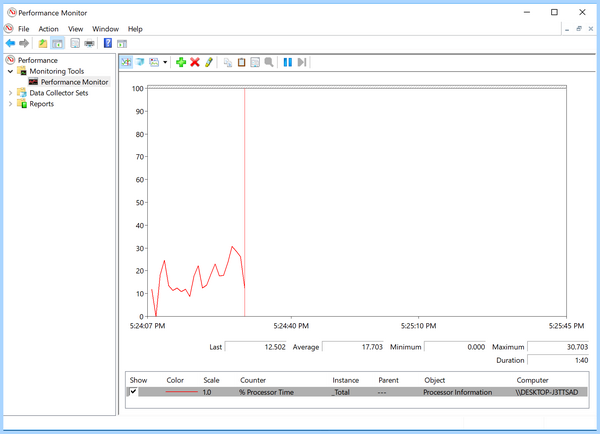The height and width of the screenshot is (434, 600).
Task: Toggle Show/Hide Action Pane icon
Action: [122, 44]
